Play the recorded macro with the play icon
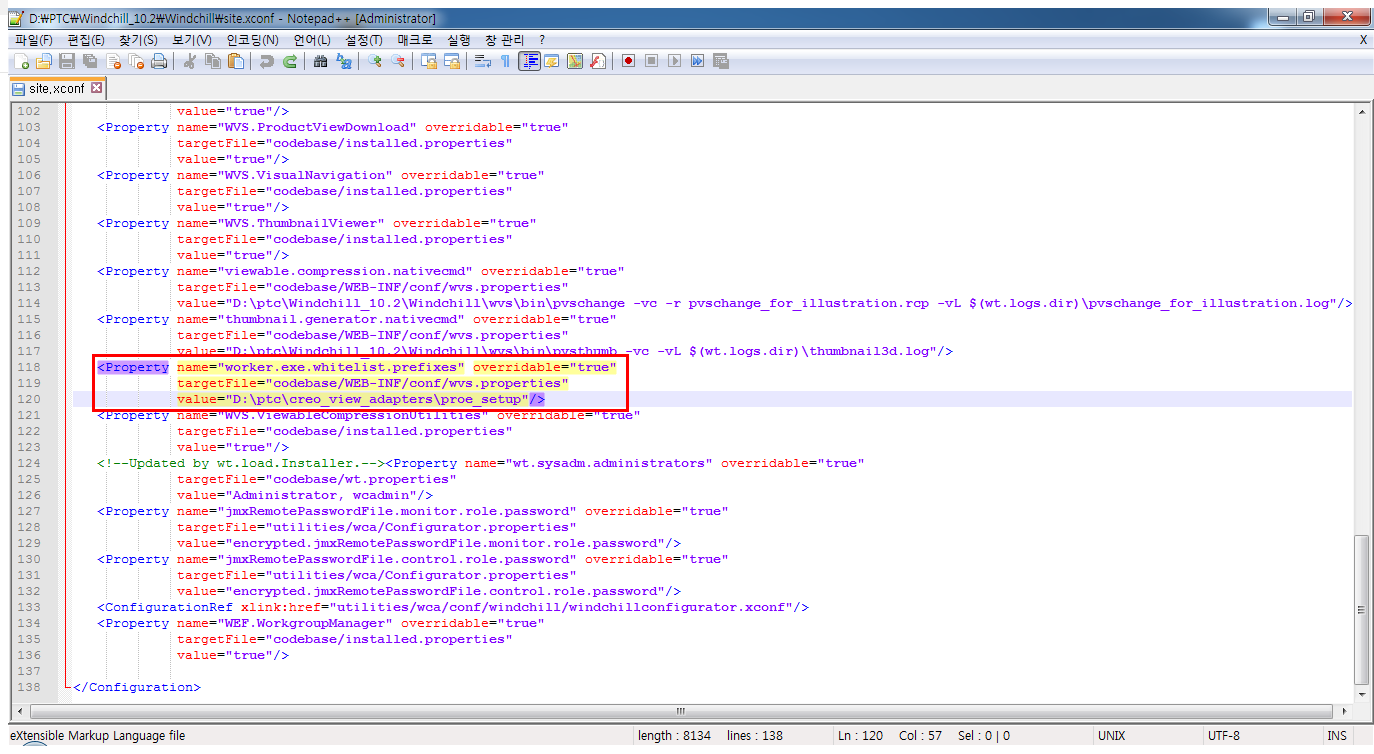 [675, 61]
